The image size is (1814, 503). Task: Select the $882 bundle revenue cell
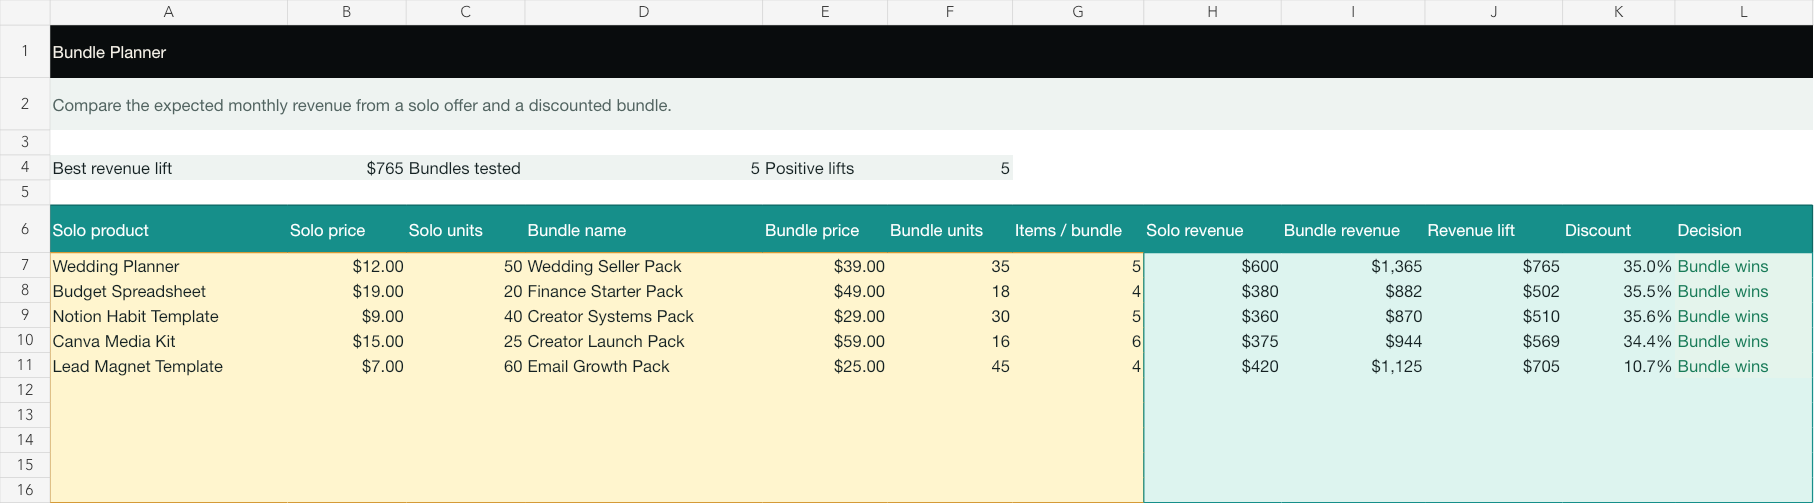coord(1353,291)
